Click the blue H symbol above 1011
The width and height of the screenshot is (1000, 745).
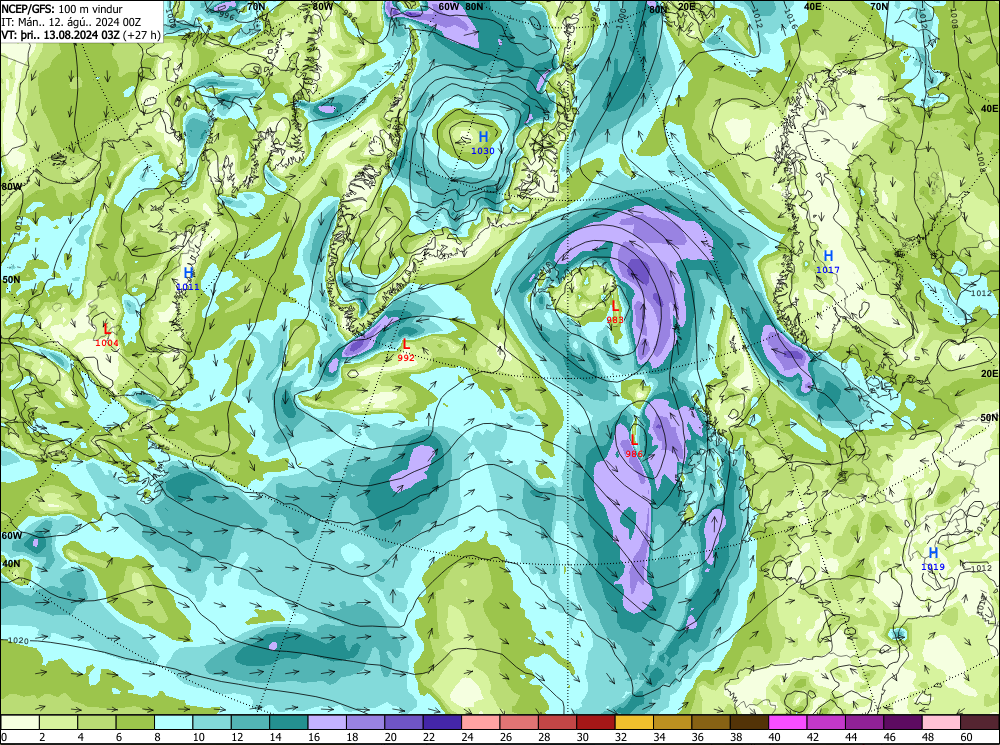188,273
